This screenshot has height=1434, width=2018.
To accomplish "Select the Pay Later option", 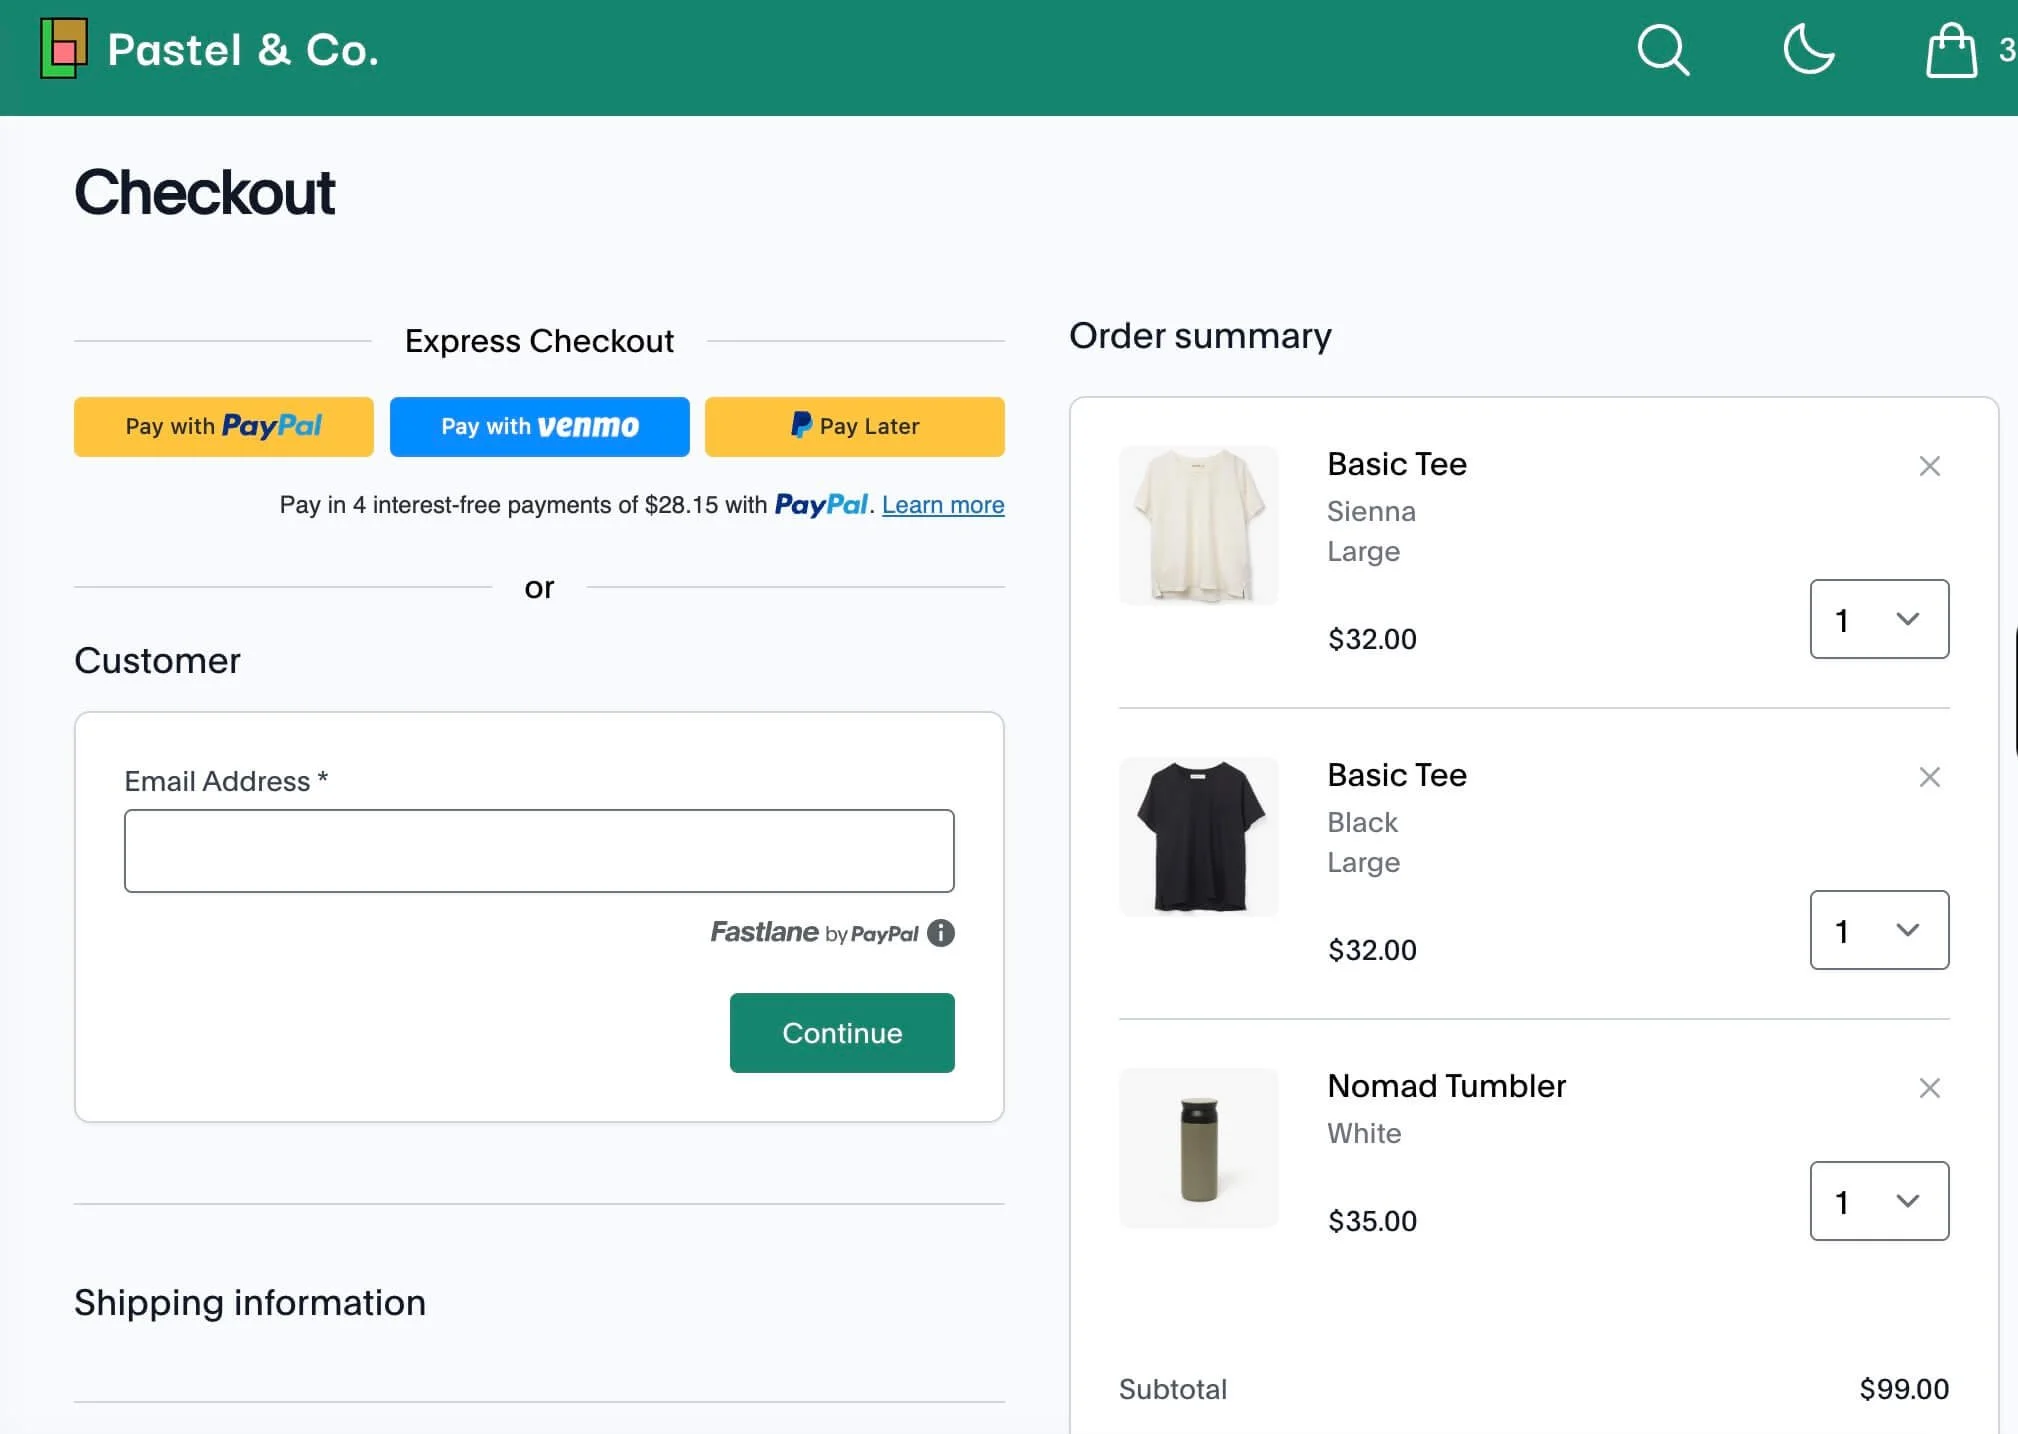I will (854, 427).
